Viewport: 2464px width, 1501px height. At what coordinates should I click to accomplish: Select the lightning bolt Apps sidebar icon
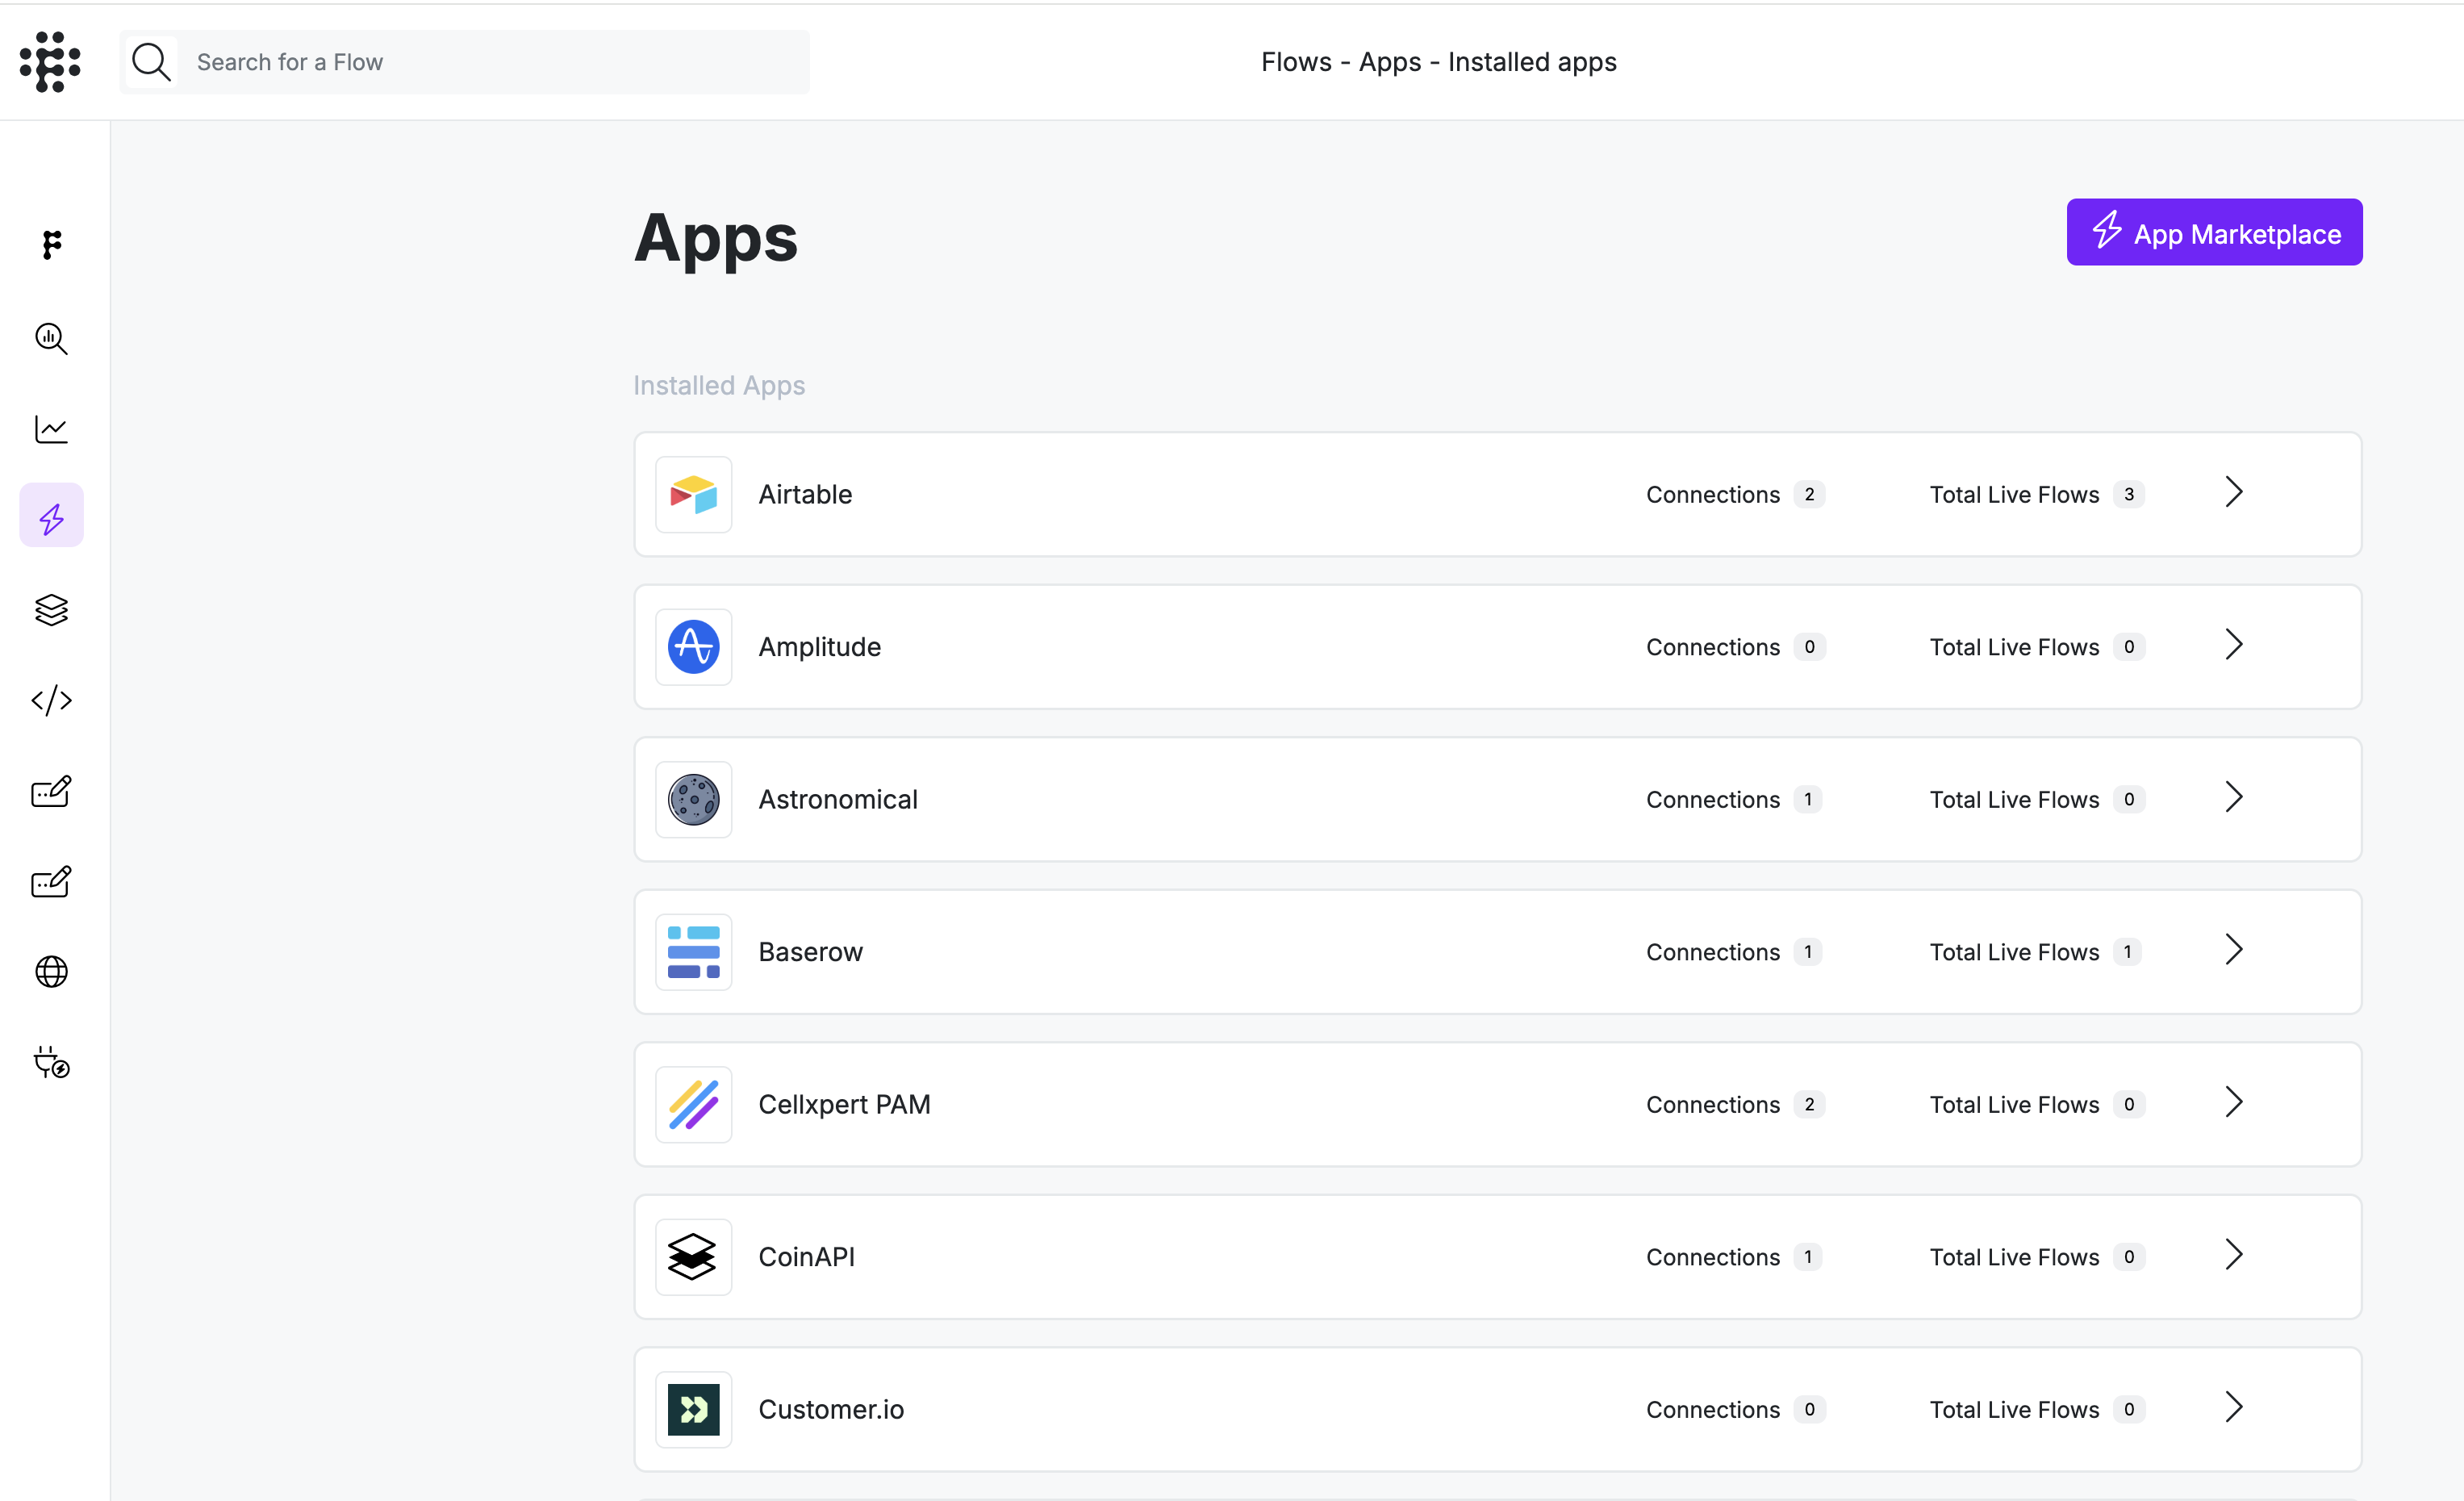tap(52, 516)
